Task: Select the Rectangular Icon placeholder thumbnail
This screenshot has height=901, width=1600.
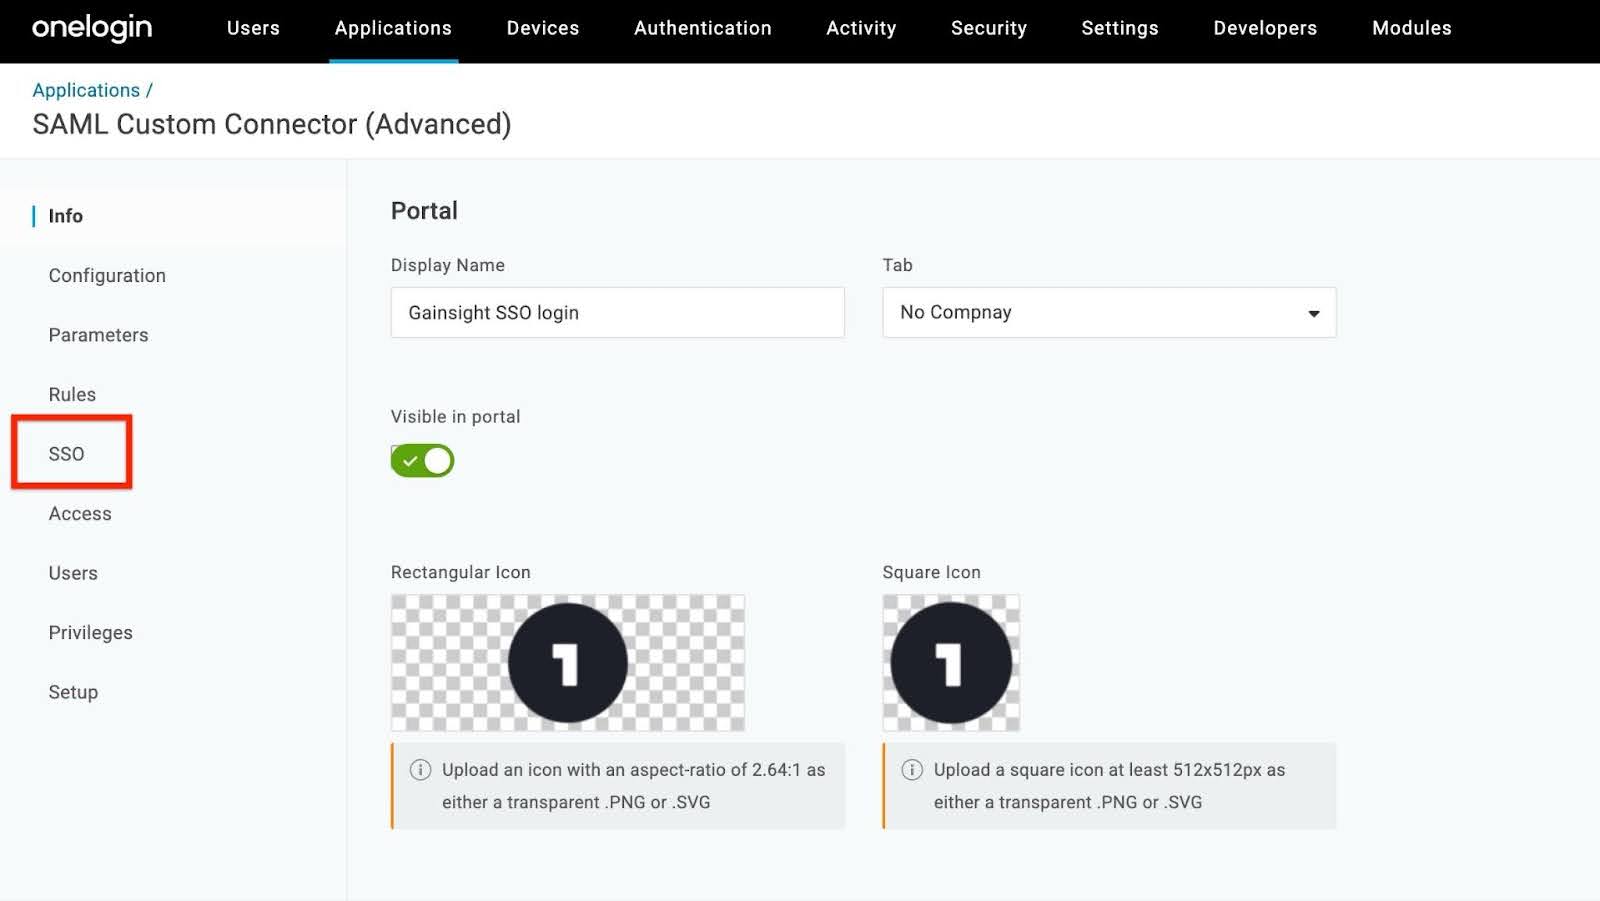Action: click(566, 662)
